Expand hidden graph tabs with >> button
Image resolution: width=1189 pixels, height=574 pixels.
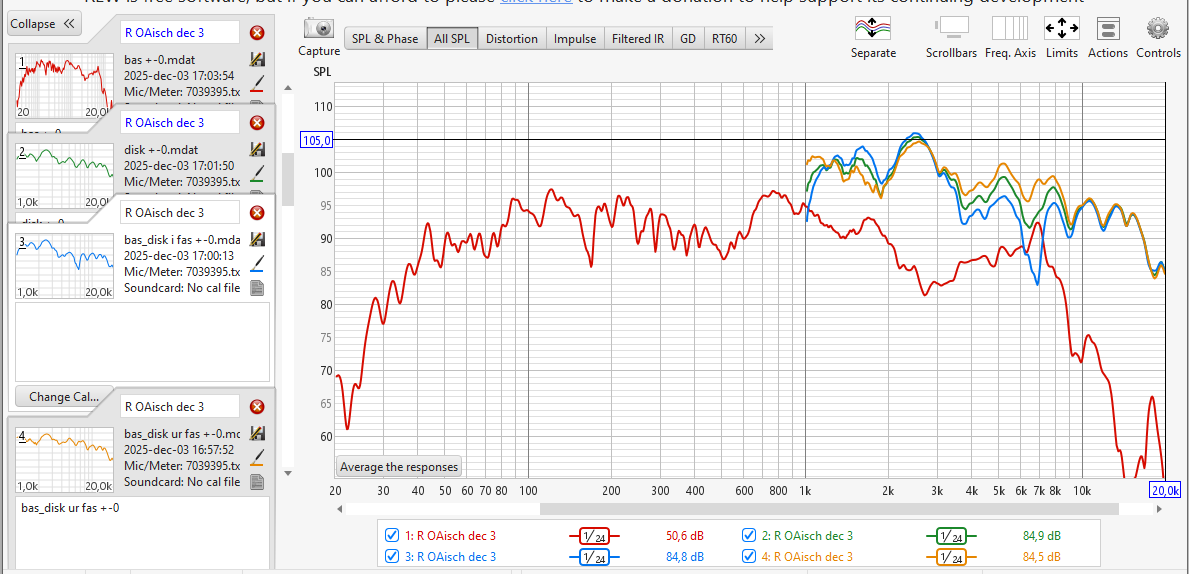coord(760,39)
